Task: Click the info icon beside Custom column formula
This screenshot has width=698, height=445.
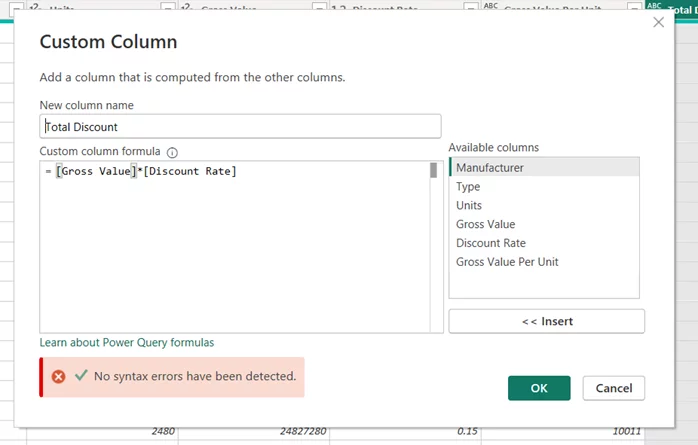Action: pyautogui.click(x=172, y=152)
